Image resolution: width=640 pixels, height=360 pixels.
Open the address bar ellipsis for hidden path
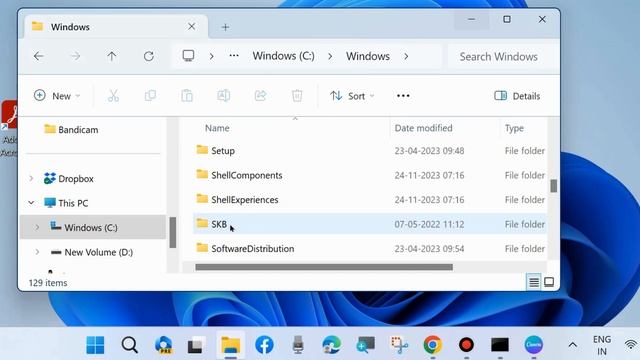234,56
